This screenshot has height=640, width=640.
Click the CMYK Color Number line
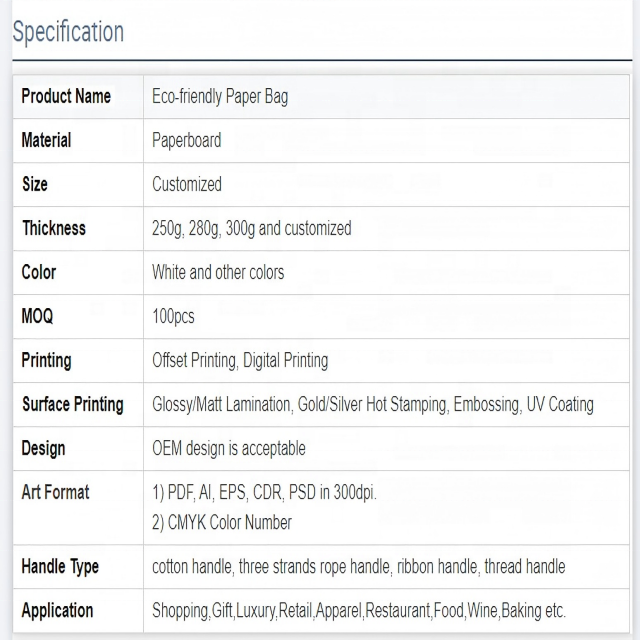click(x=222, y=523)
